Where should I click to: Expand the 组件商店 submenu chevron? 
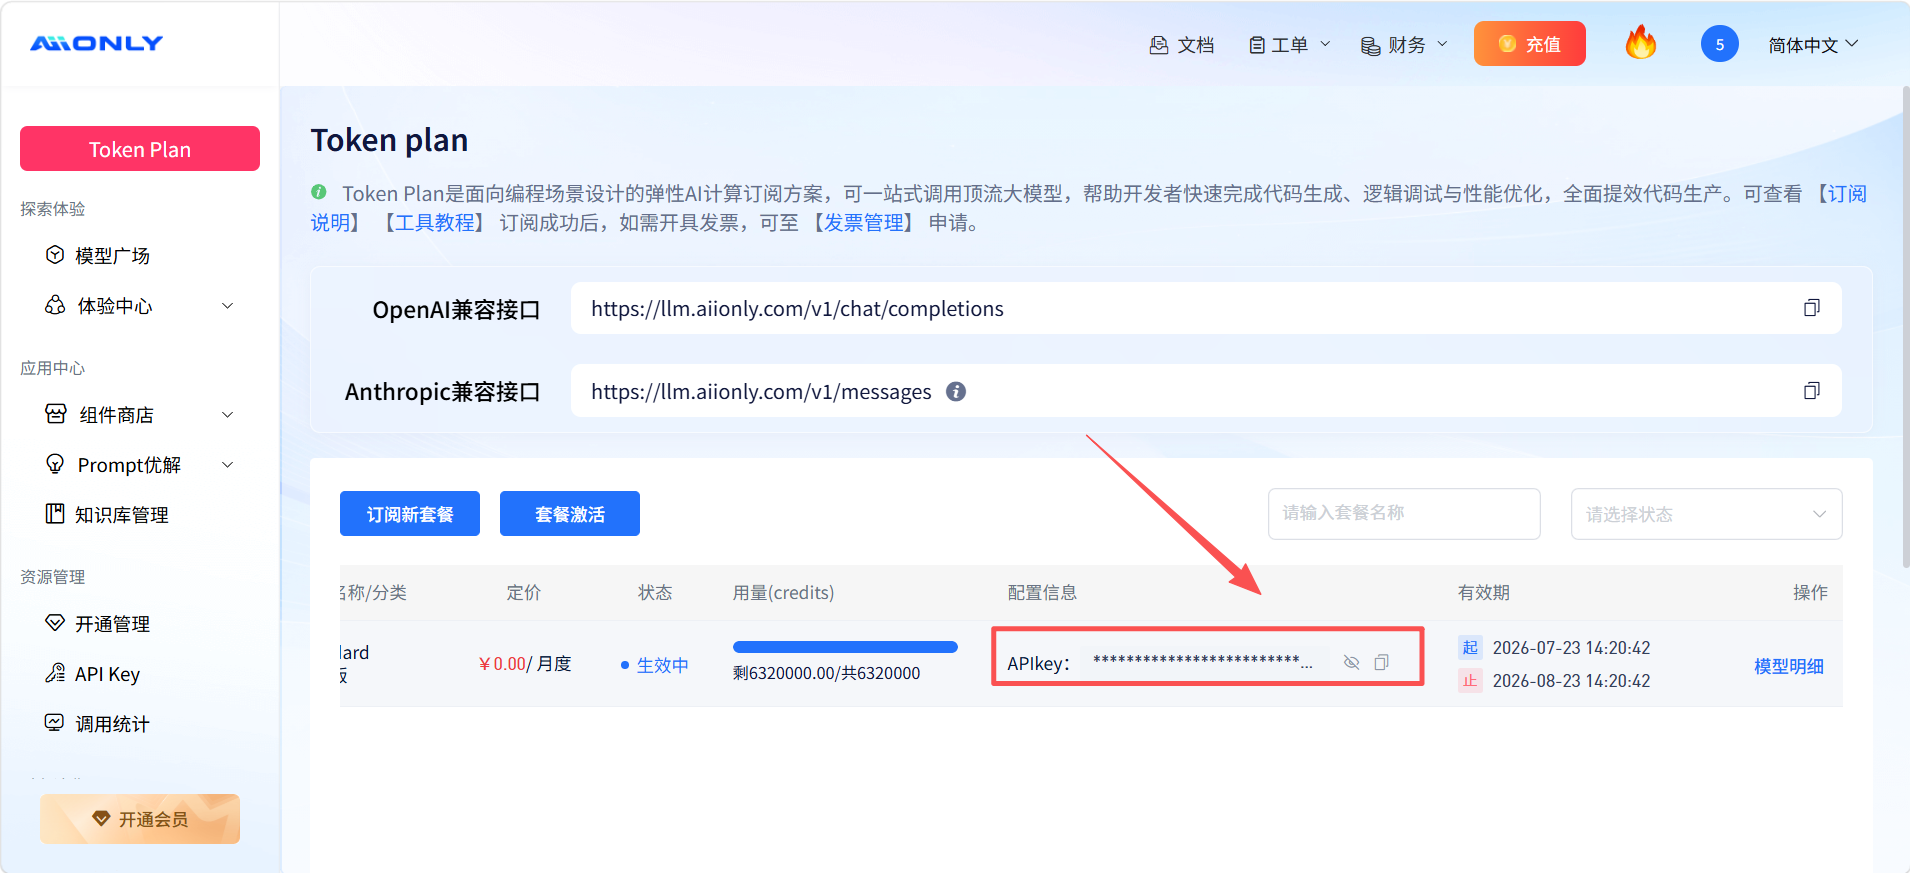(x=228, y=415)
